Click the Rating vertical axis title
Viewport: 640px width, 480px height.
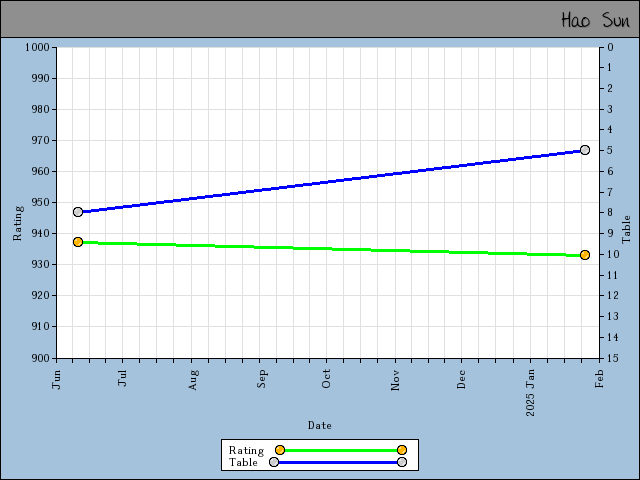17,223
